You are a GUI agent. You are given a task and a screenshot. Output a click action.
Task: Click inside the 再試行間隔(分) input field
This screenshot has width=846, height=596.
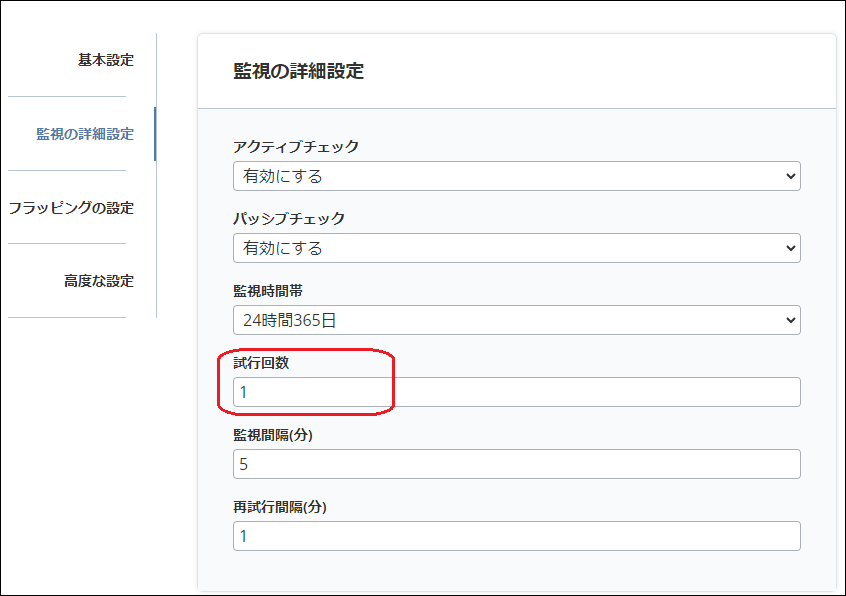tap(517, 536)
